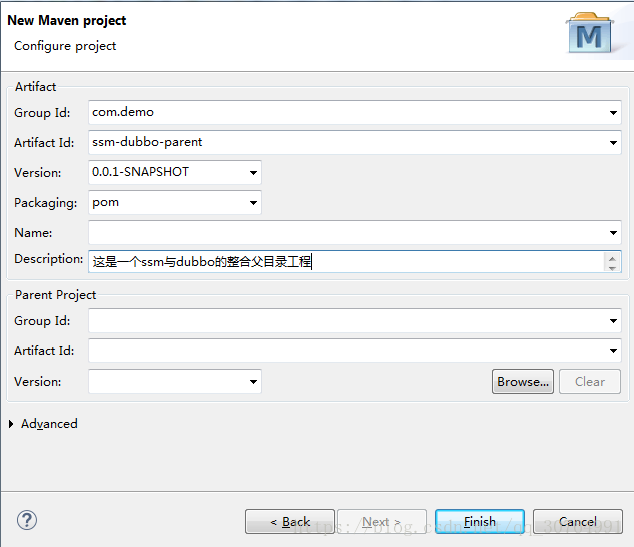Viewport: 634px width, 547px height.
Task: Click Browse to choose a parent project
Action: pos(523,382)
